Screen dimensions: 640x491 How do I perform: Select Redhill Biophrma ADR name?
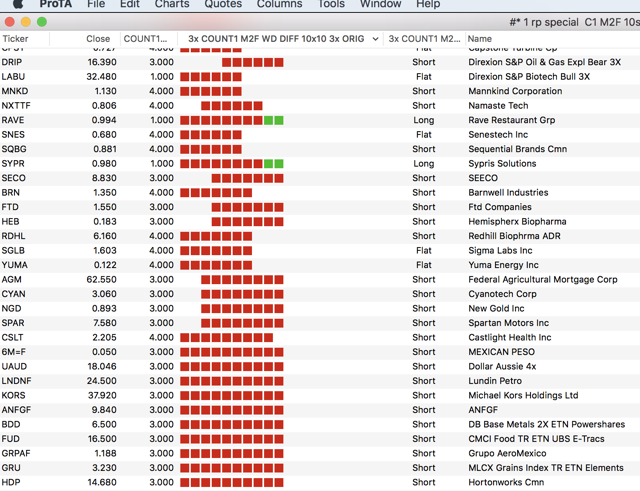click(x=514, y=236)
